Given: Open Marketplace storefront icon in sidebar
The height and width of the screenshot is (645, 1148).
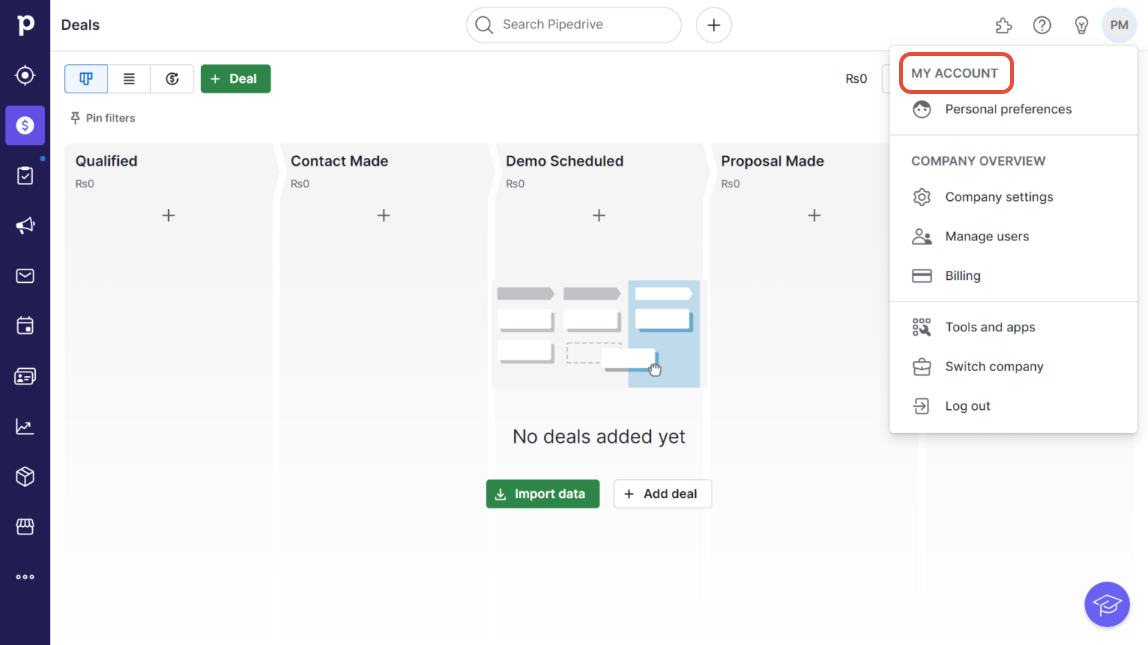Looking at the screenshot, I should 25,527.
